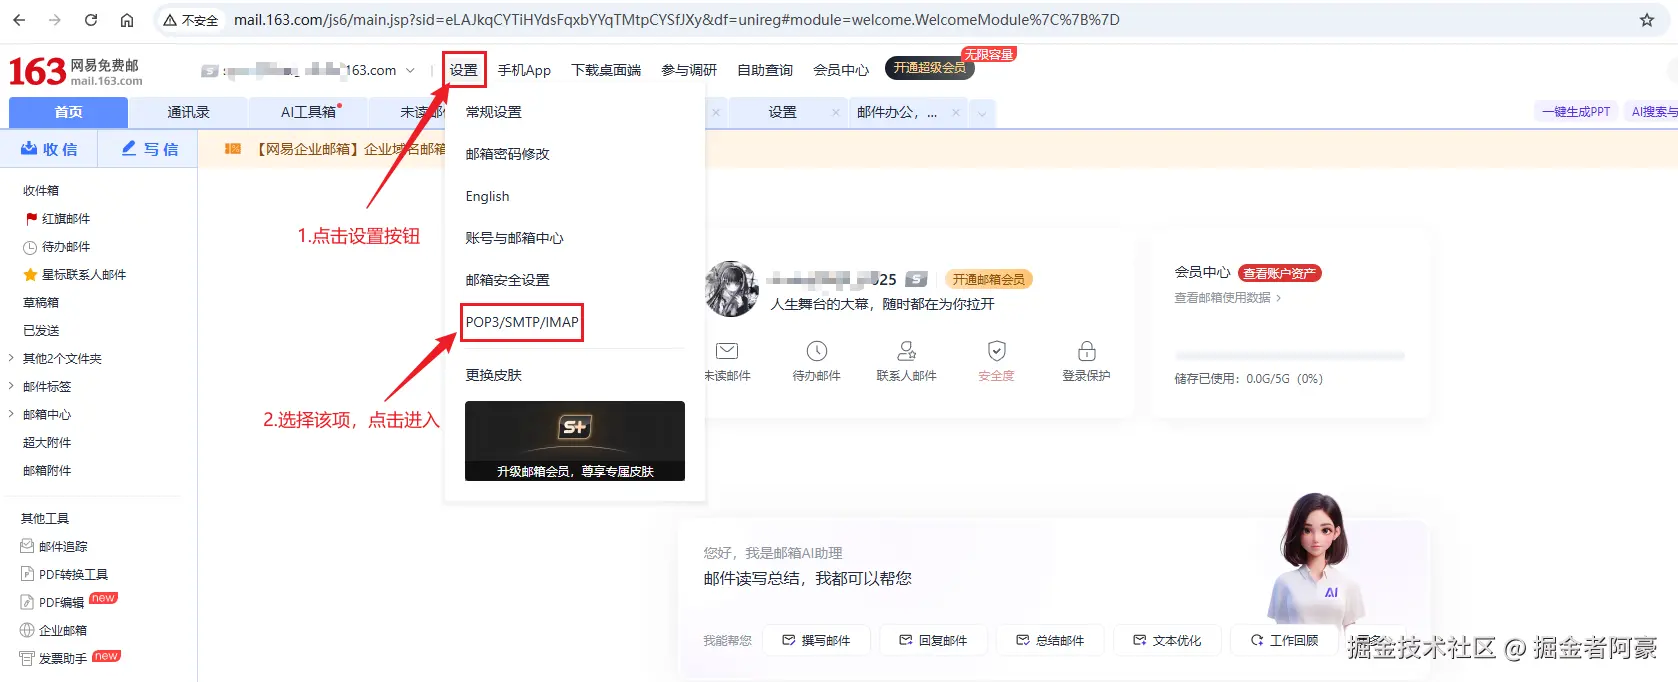The height and width of the screenshot is (682, 1678).
Task: Click 总结邮件 AI shortcut
Action: (1050, 640)
